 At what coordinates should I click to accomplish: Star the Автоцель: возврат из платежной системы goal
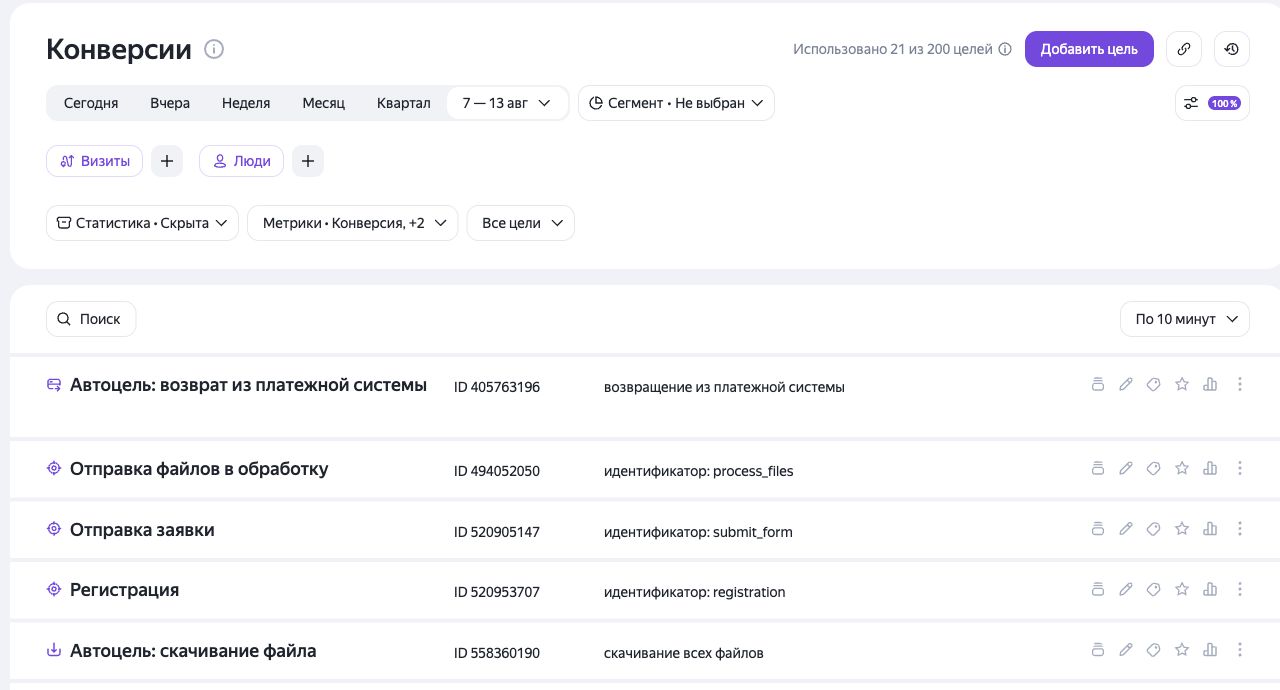(1182, 384)
